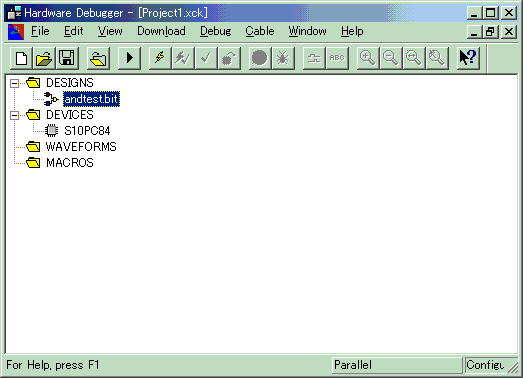This screenshot has height=378, width=523.
Task: Collapse the DEVICES tree node
Action: tap(14, 115)
